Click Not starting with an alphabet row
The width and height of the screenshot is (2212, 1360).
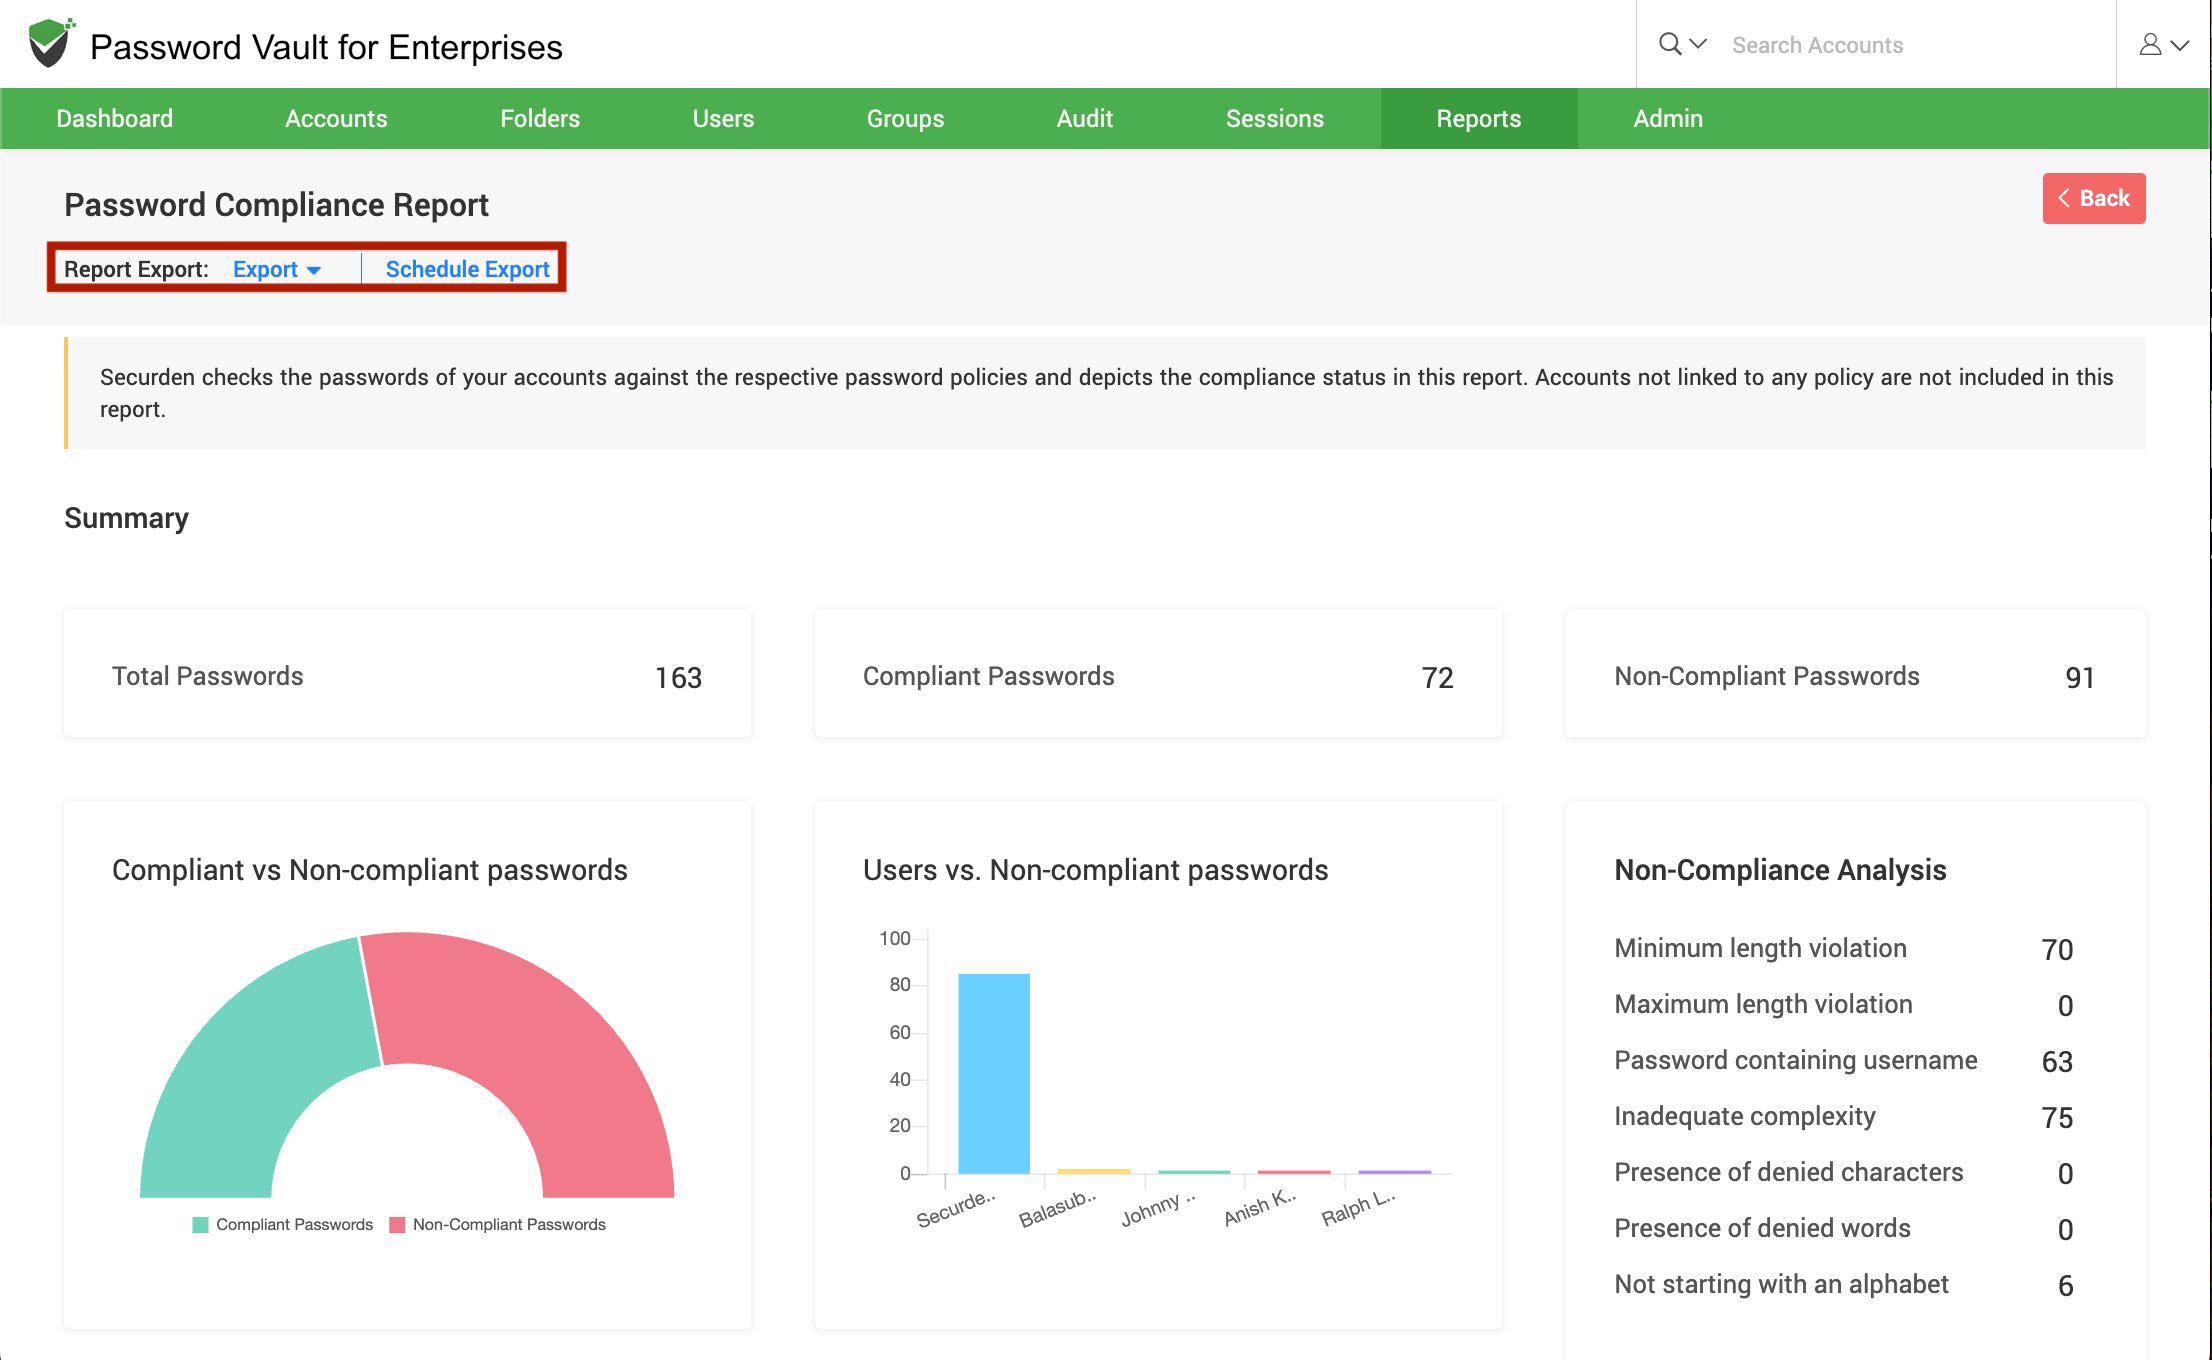point(1844,1284)
